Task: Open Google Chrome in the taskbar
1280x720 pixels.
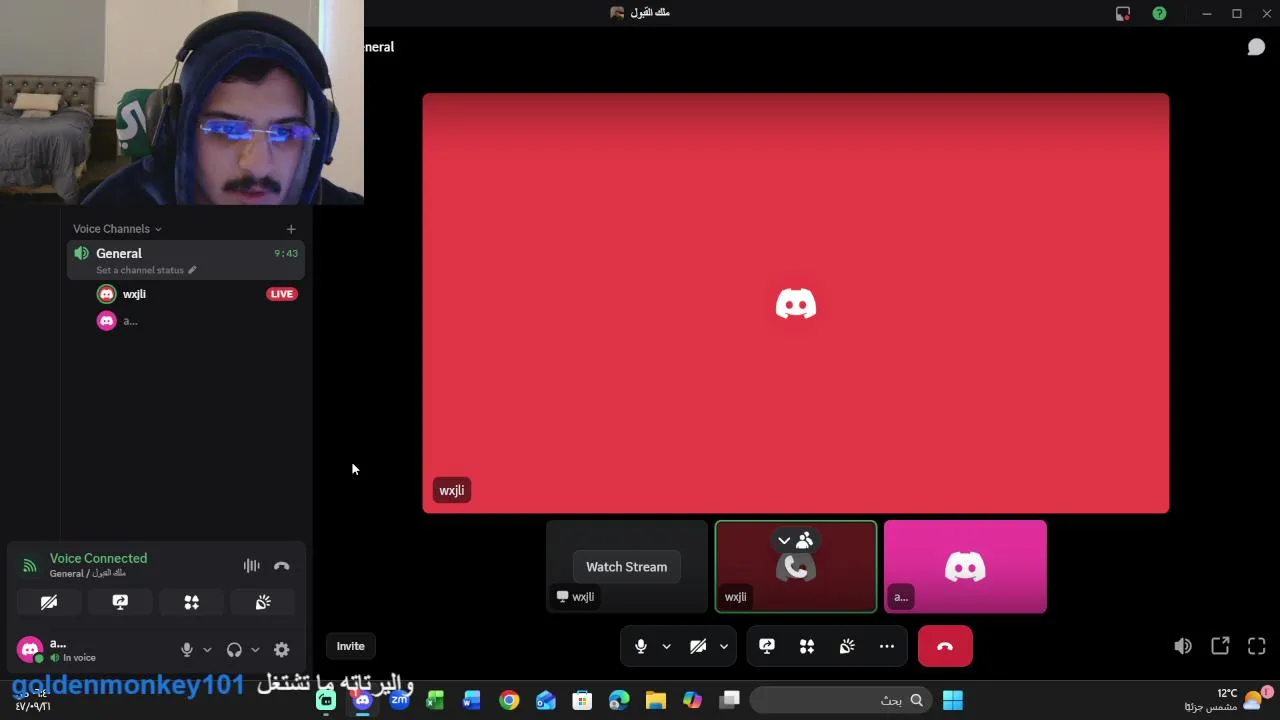Action: pos(509,701)
